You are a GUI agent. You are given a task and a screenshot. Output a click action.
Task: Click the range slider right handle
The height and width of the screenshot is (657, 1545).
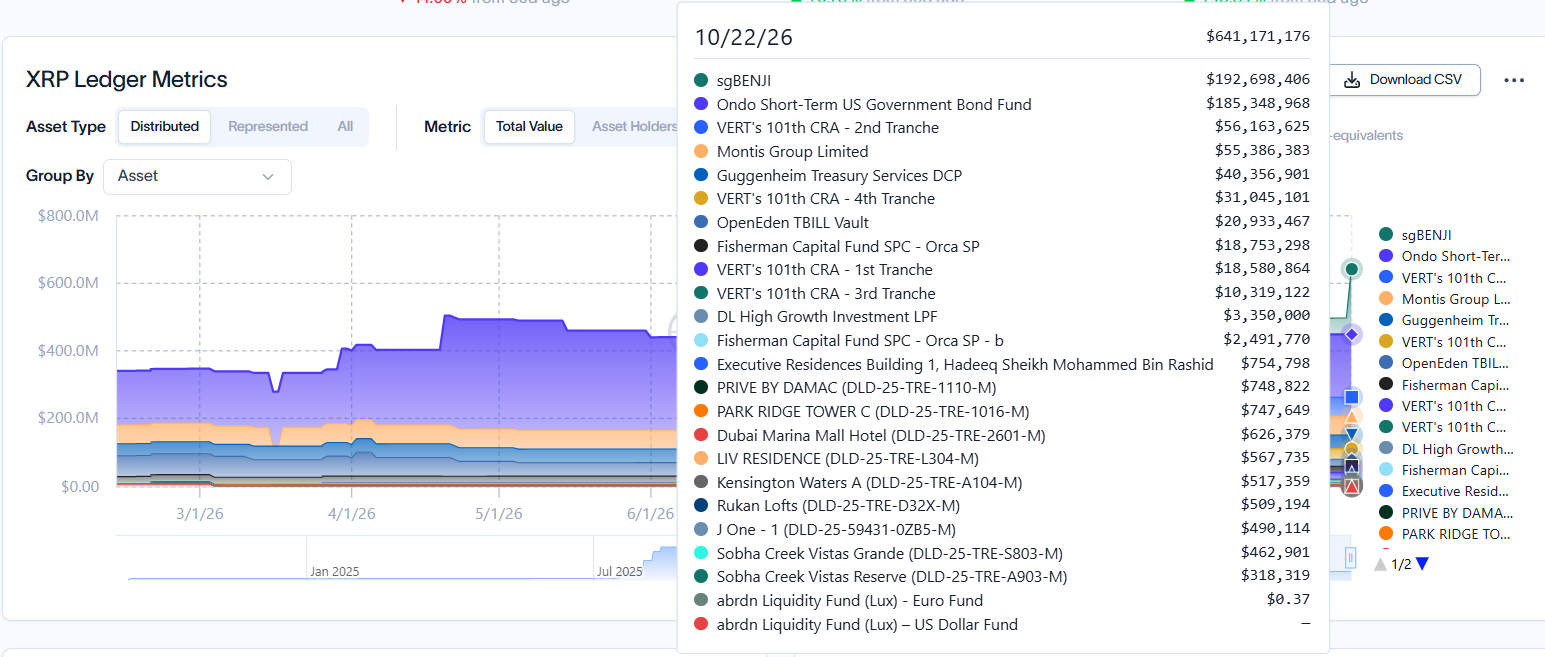1350,557
